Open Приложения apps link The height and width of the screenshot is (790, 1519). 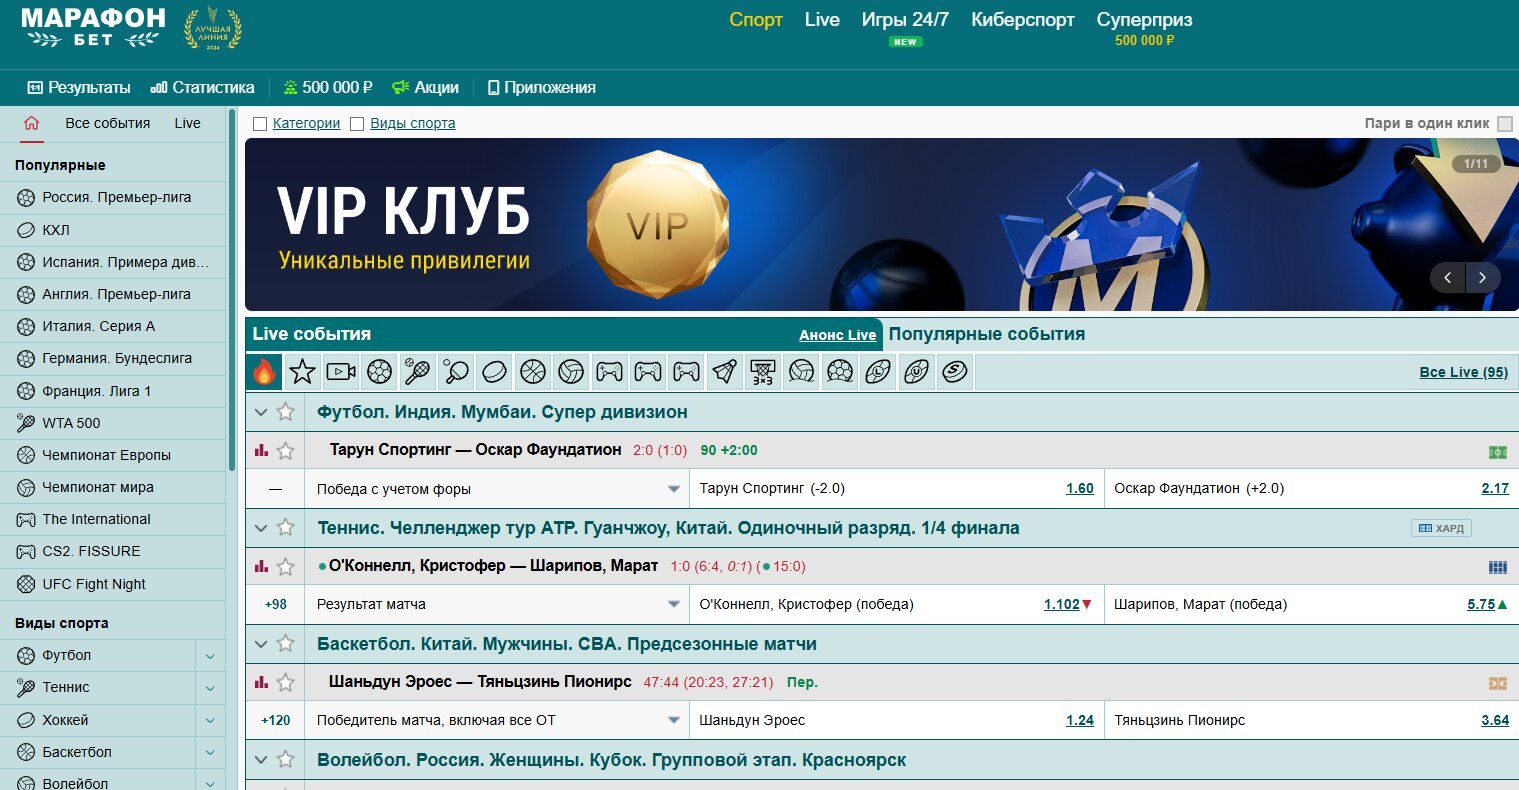[x=541, y=87]
